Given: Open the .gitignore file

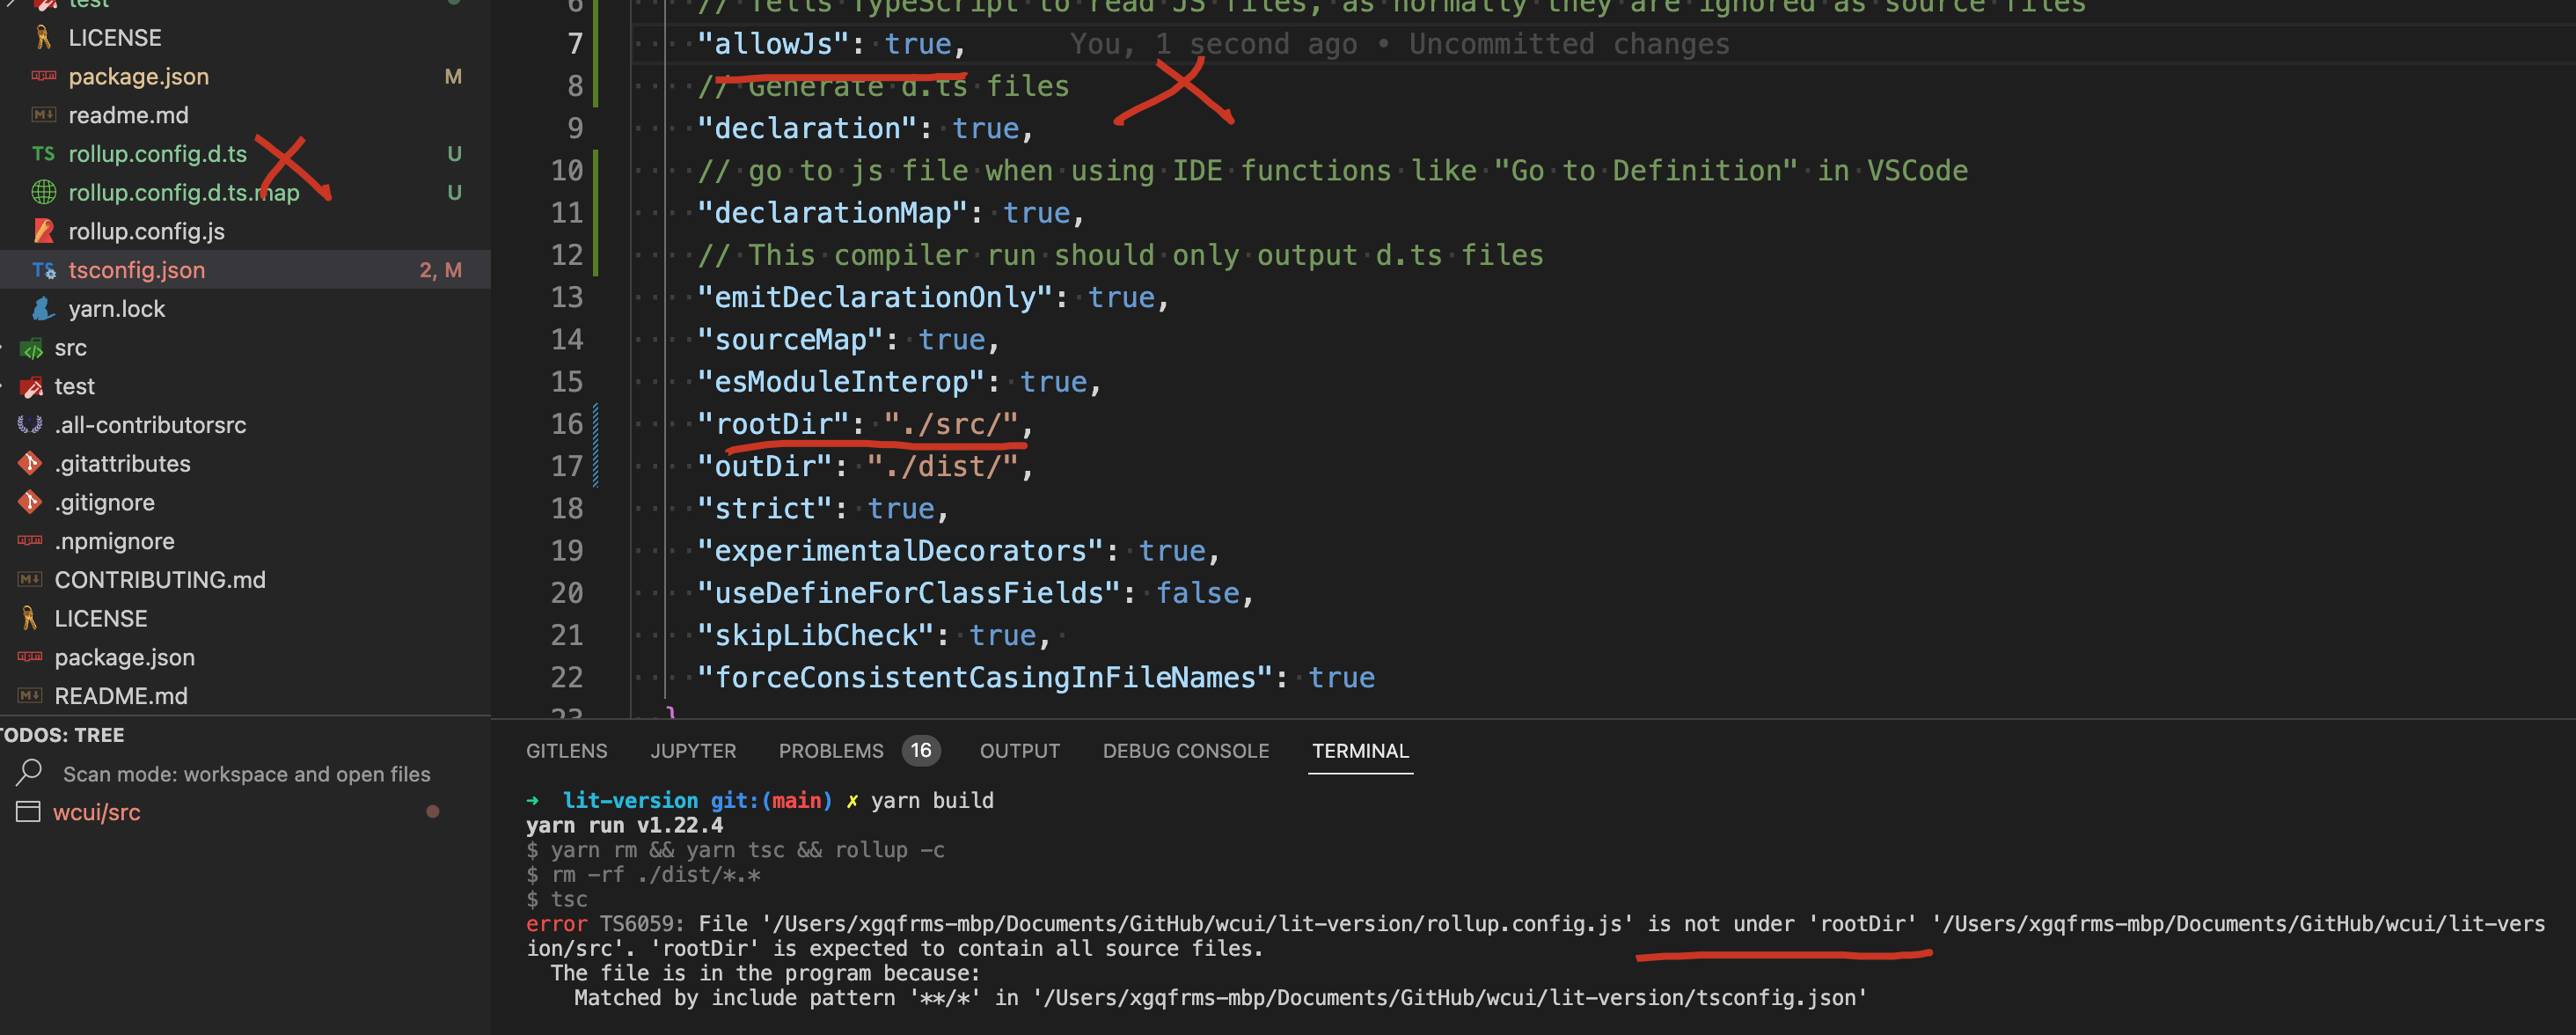Looking at the screenshot, I should [105, 502].
